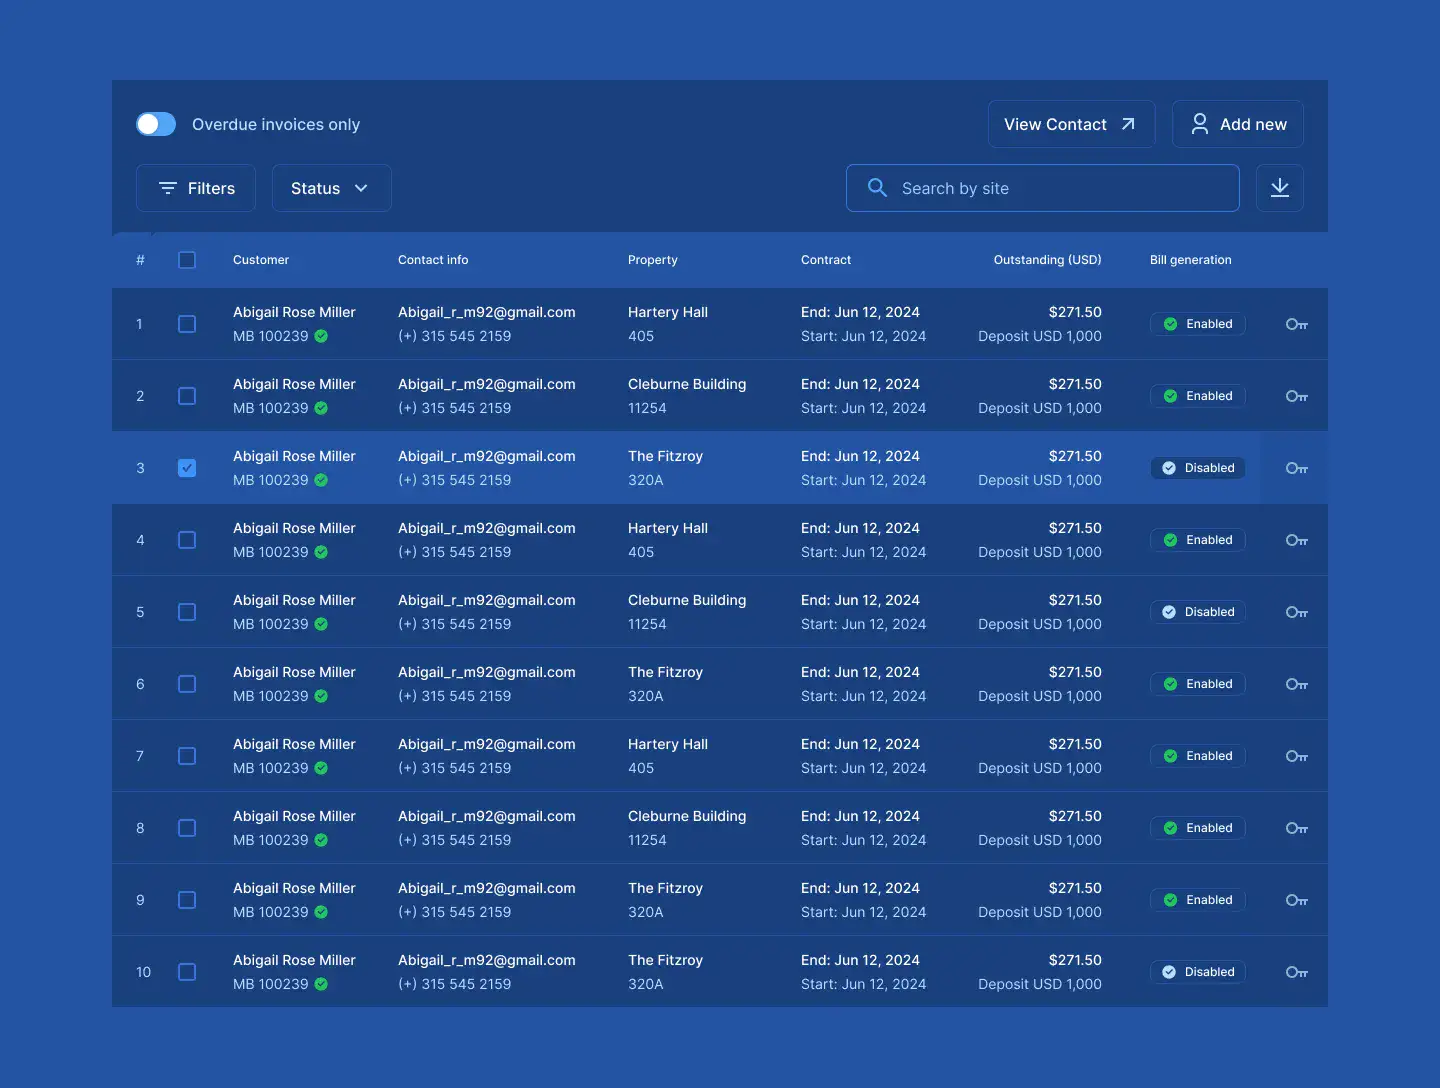The width and height of the screenshot is (1440, 1088).
Task: Click the Property column header
Action: point(653,260)
